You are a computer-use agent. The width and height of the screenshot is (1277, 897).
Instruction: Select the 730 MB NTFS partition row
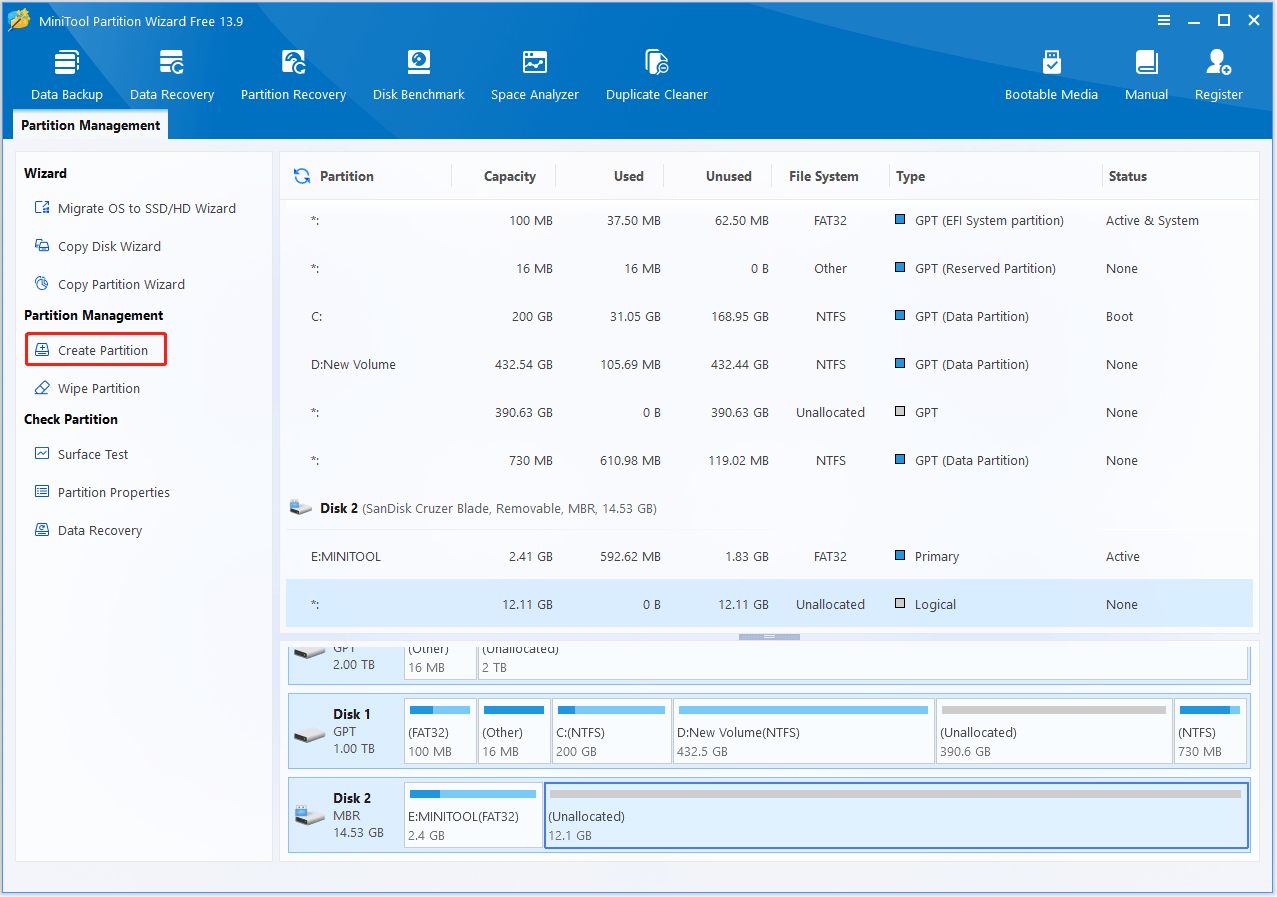[x=769, y=460]
